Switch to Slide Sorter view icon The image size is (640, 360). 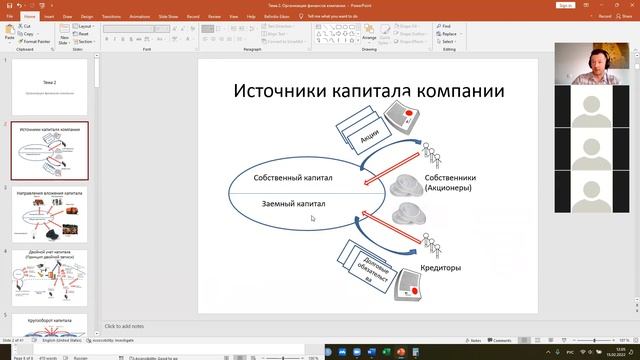(538, 340)
